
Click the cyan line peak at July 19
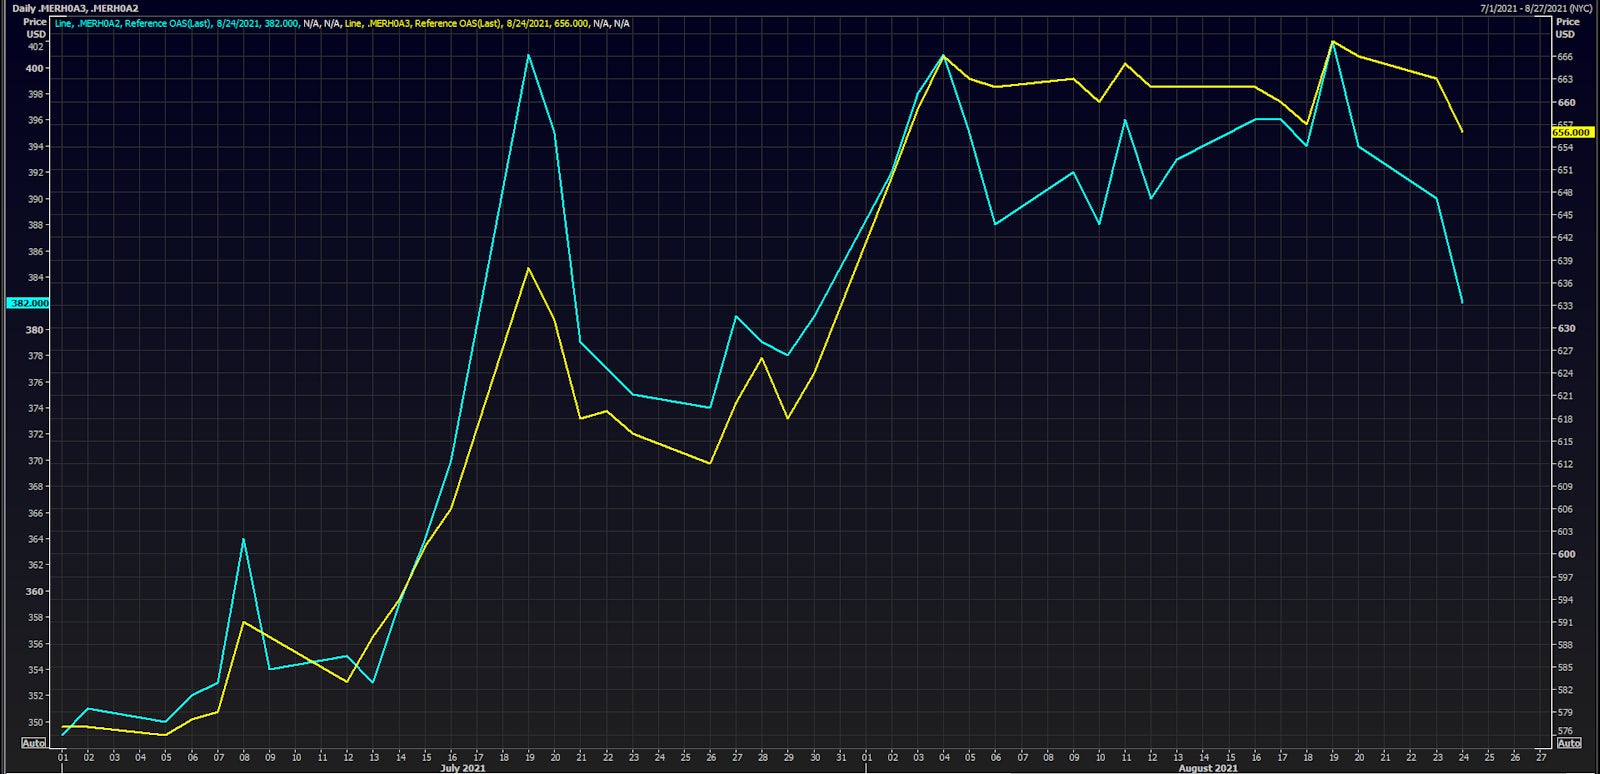click(x=529, y=55)
